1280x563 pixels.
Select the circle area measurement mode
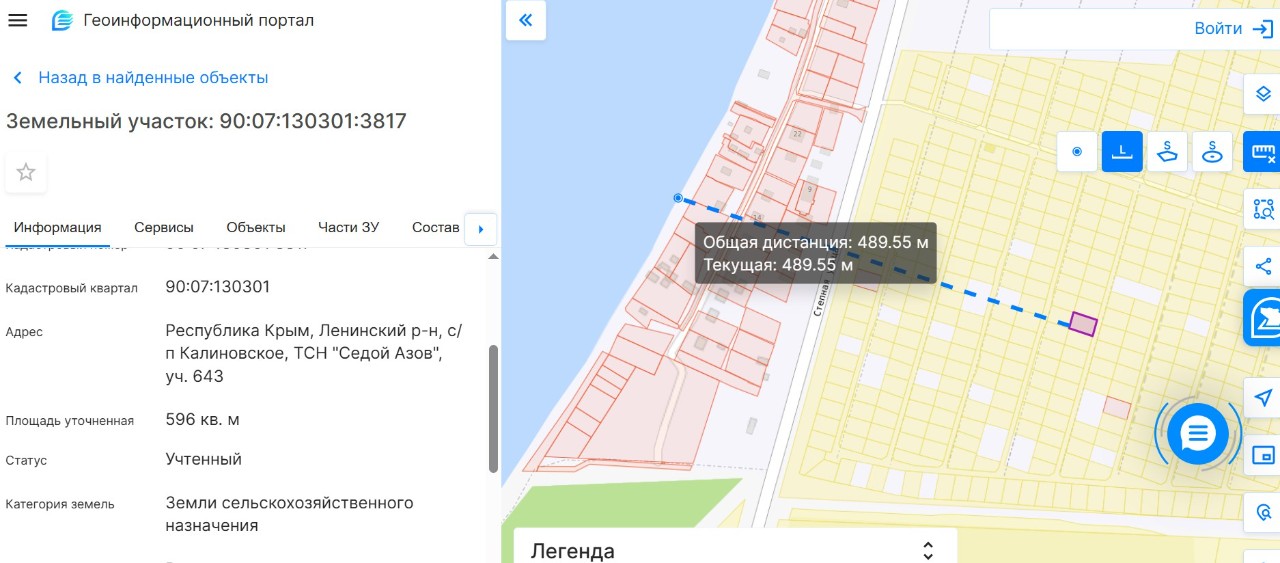pos(1212,152)
